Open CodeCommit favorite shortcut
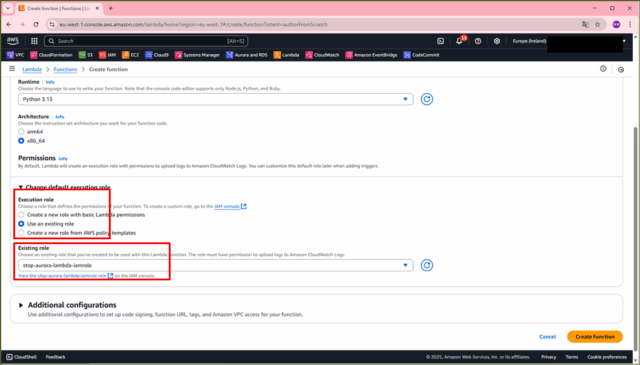This screenshot has height=365, width=640. (421, 55)
